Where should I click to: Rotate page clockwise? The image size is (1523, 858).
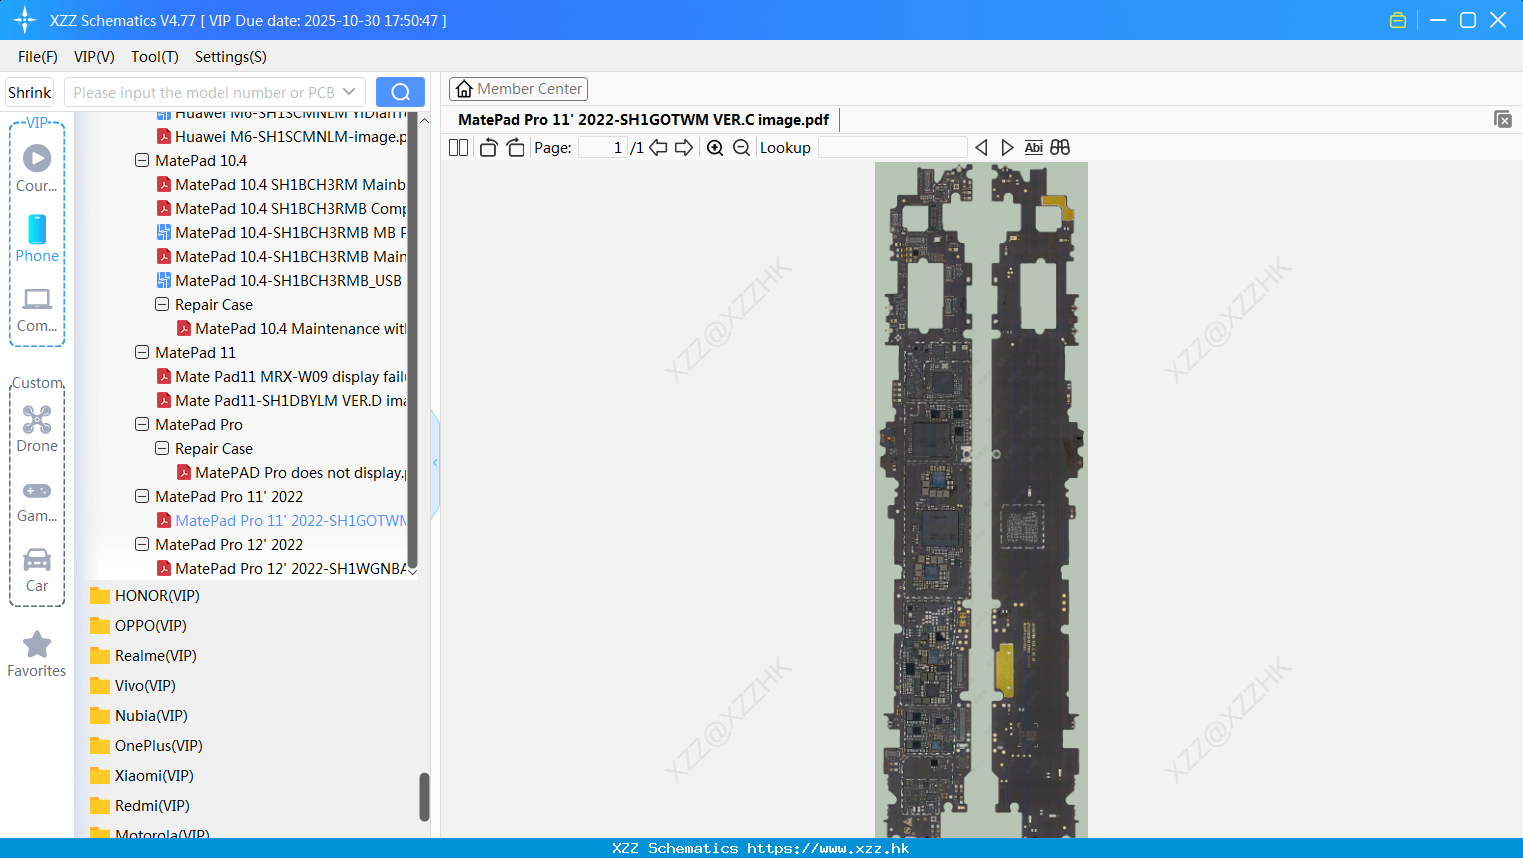tap(515, 148)
